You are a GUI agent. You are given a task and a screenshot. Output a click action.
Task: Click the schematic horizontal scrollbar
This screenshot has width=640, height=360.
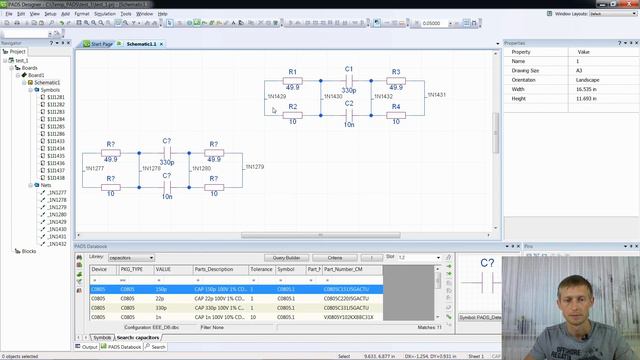320,235
